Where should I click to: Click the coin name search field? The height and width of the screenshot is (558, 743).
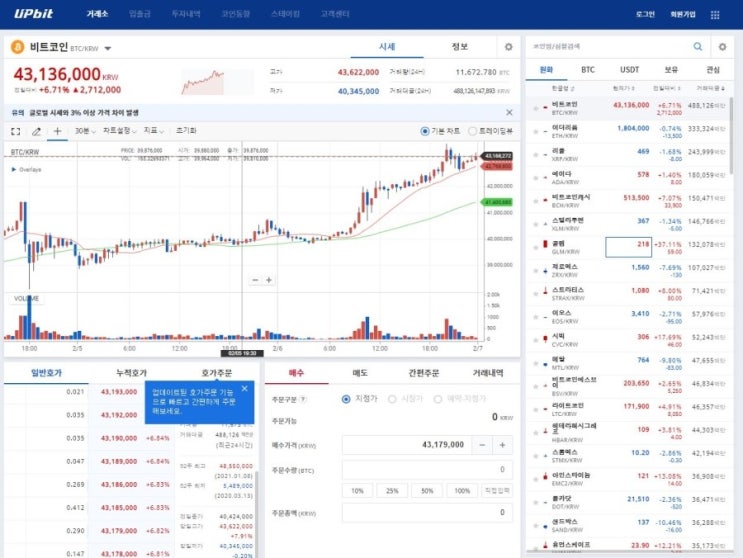(609, 46)
